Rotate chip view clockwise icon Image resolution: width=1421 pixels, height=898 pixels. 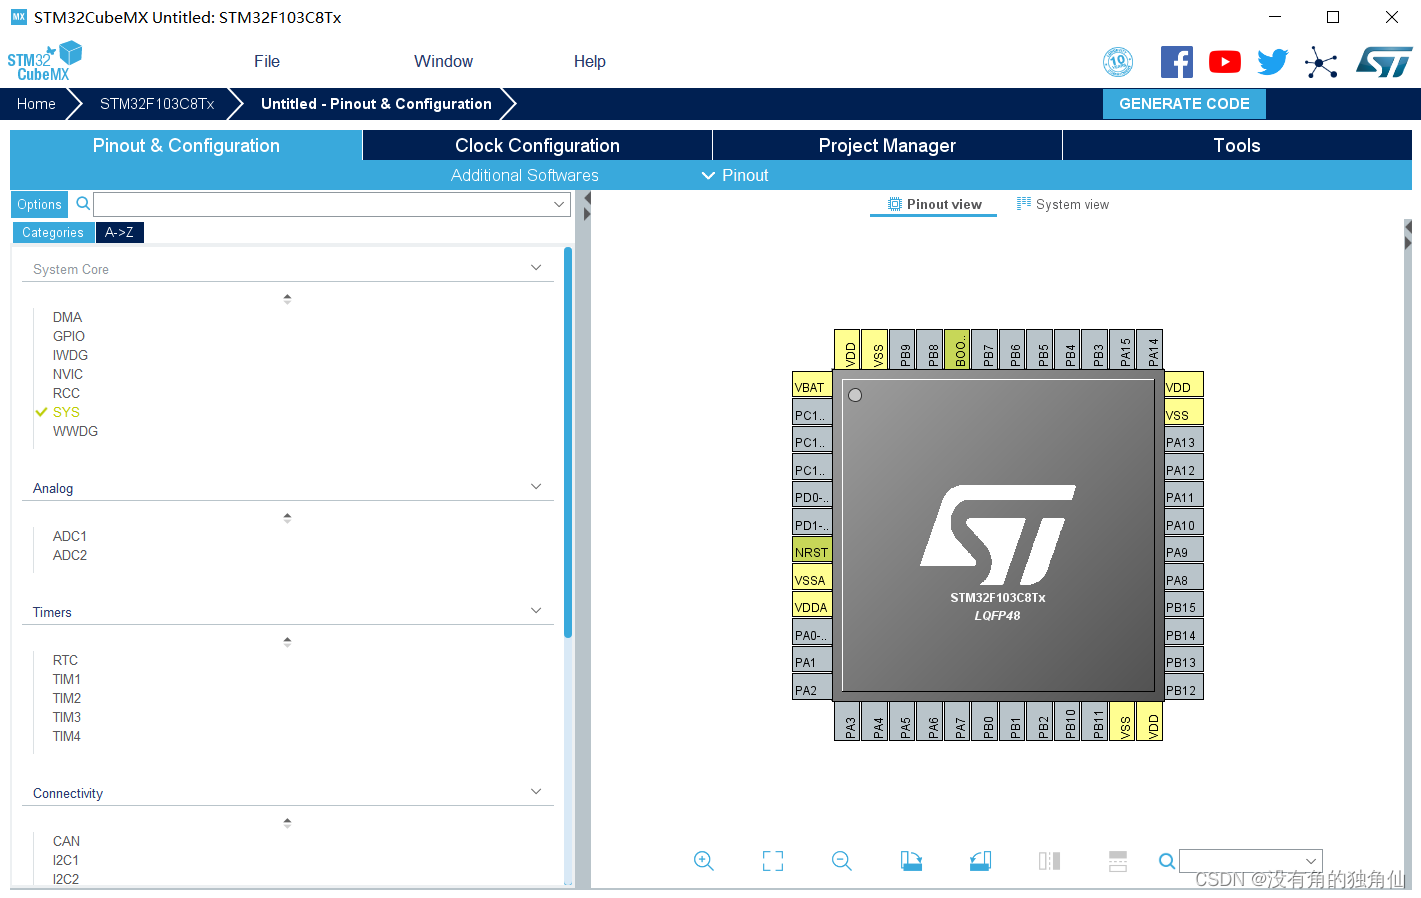click(x=911, y=861)
